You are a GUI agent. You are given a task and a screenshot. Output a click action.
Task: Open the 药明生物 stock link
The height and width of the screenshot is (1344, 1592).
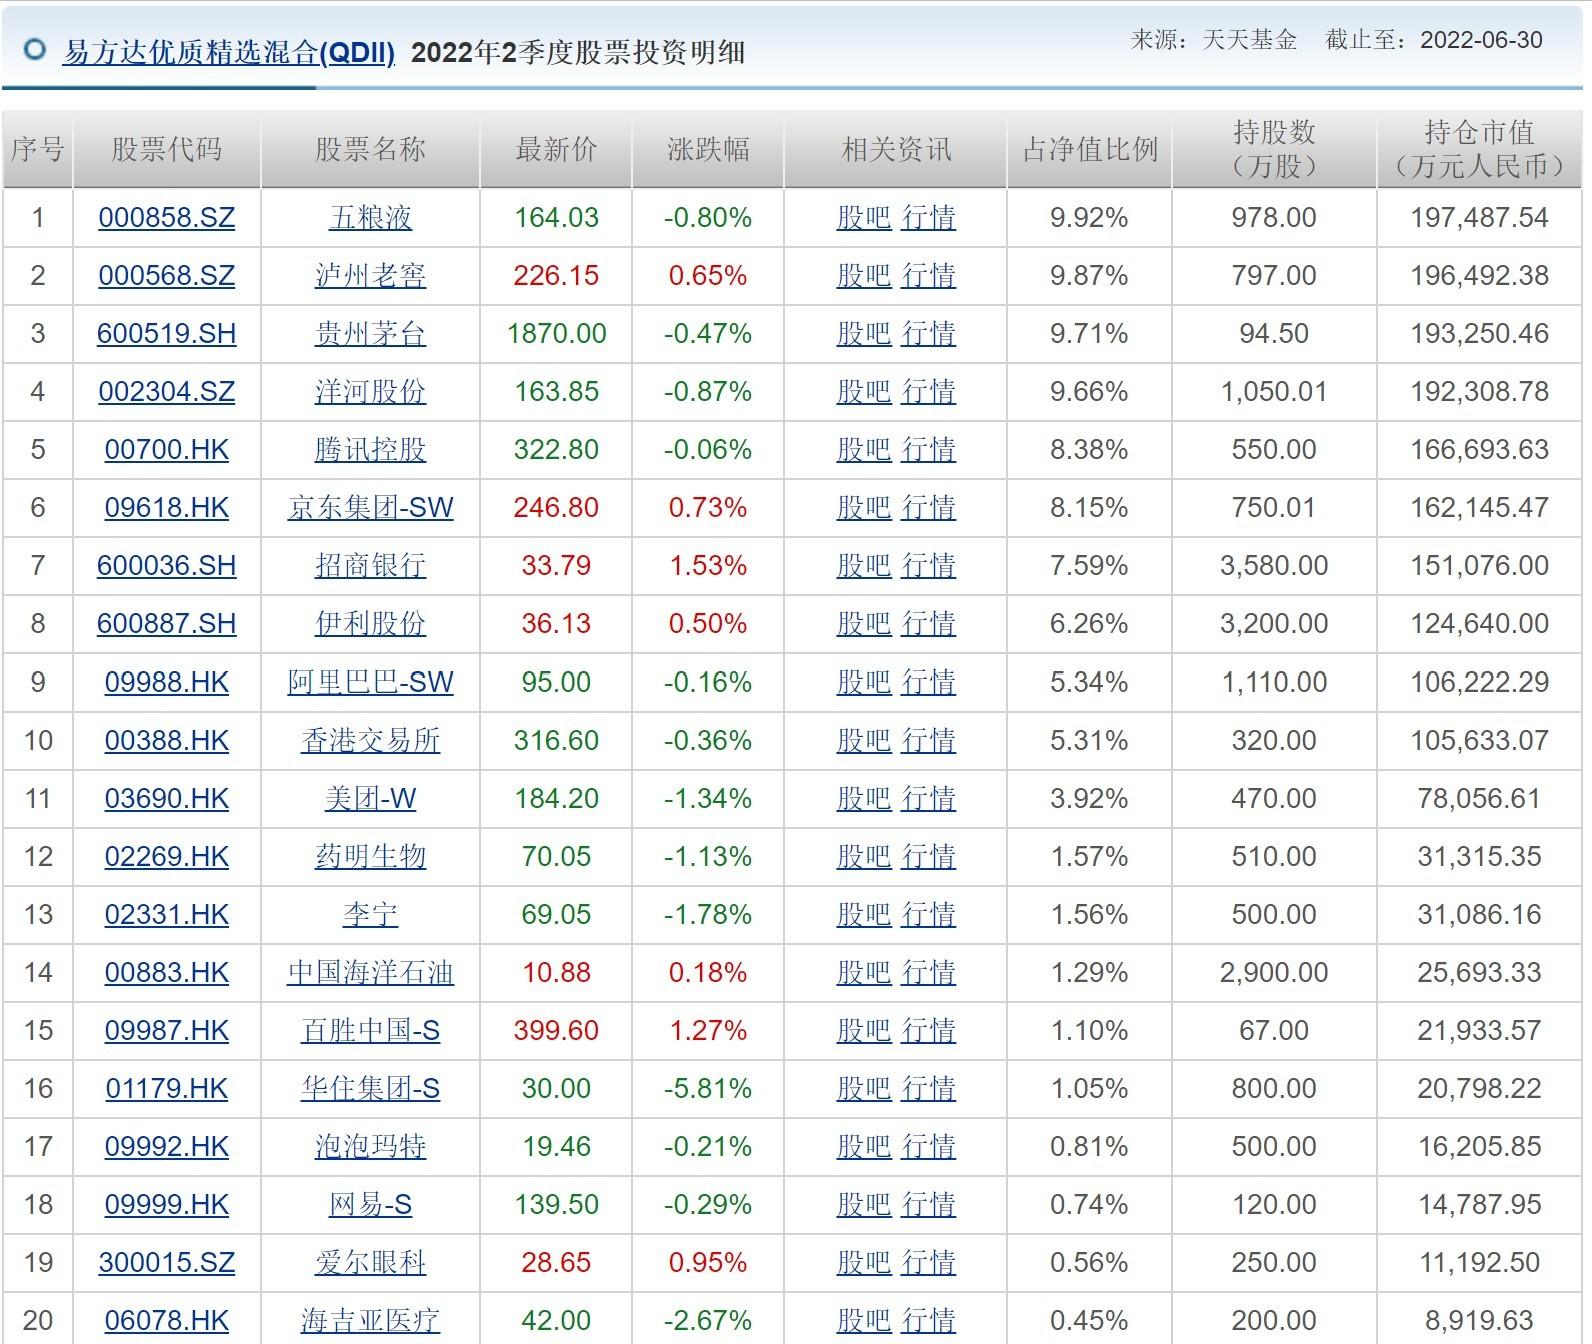[370, 856]
